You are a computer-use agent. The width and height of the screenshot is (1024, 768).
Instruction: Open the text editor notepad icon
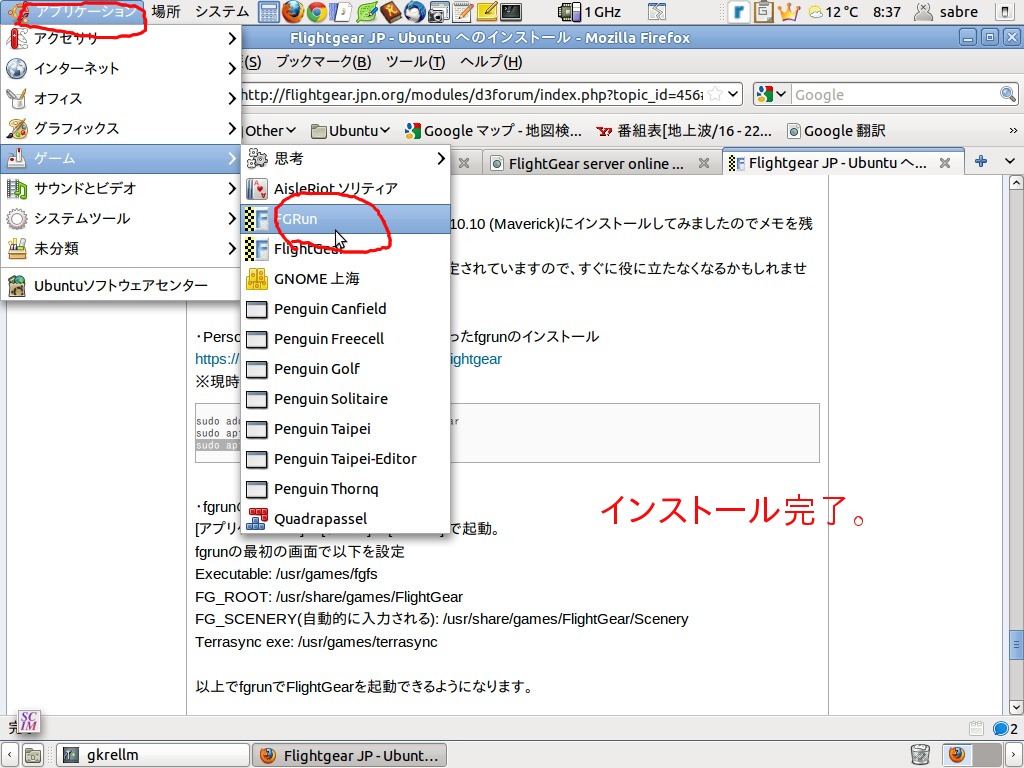pyautogui.click(x=463, y=11)
